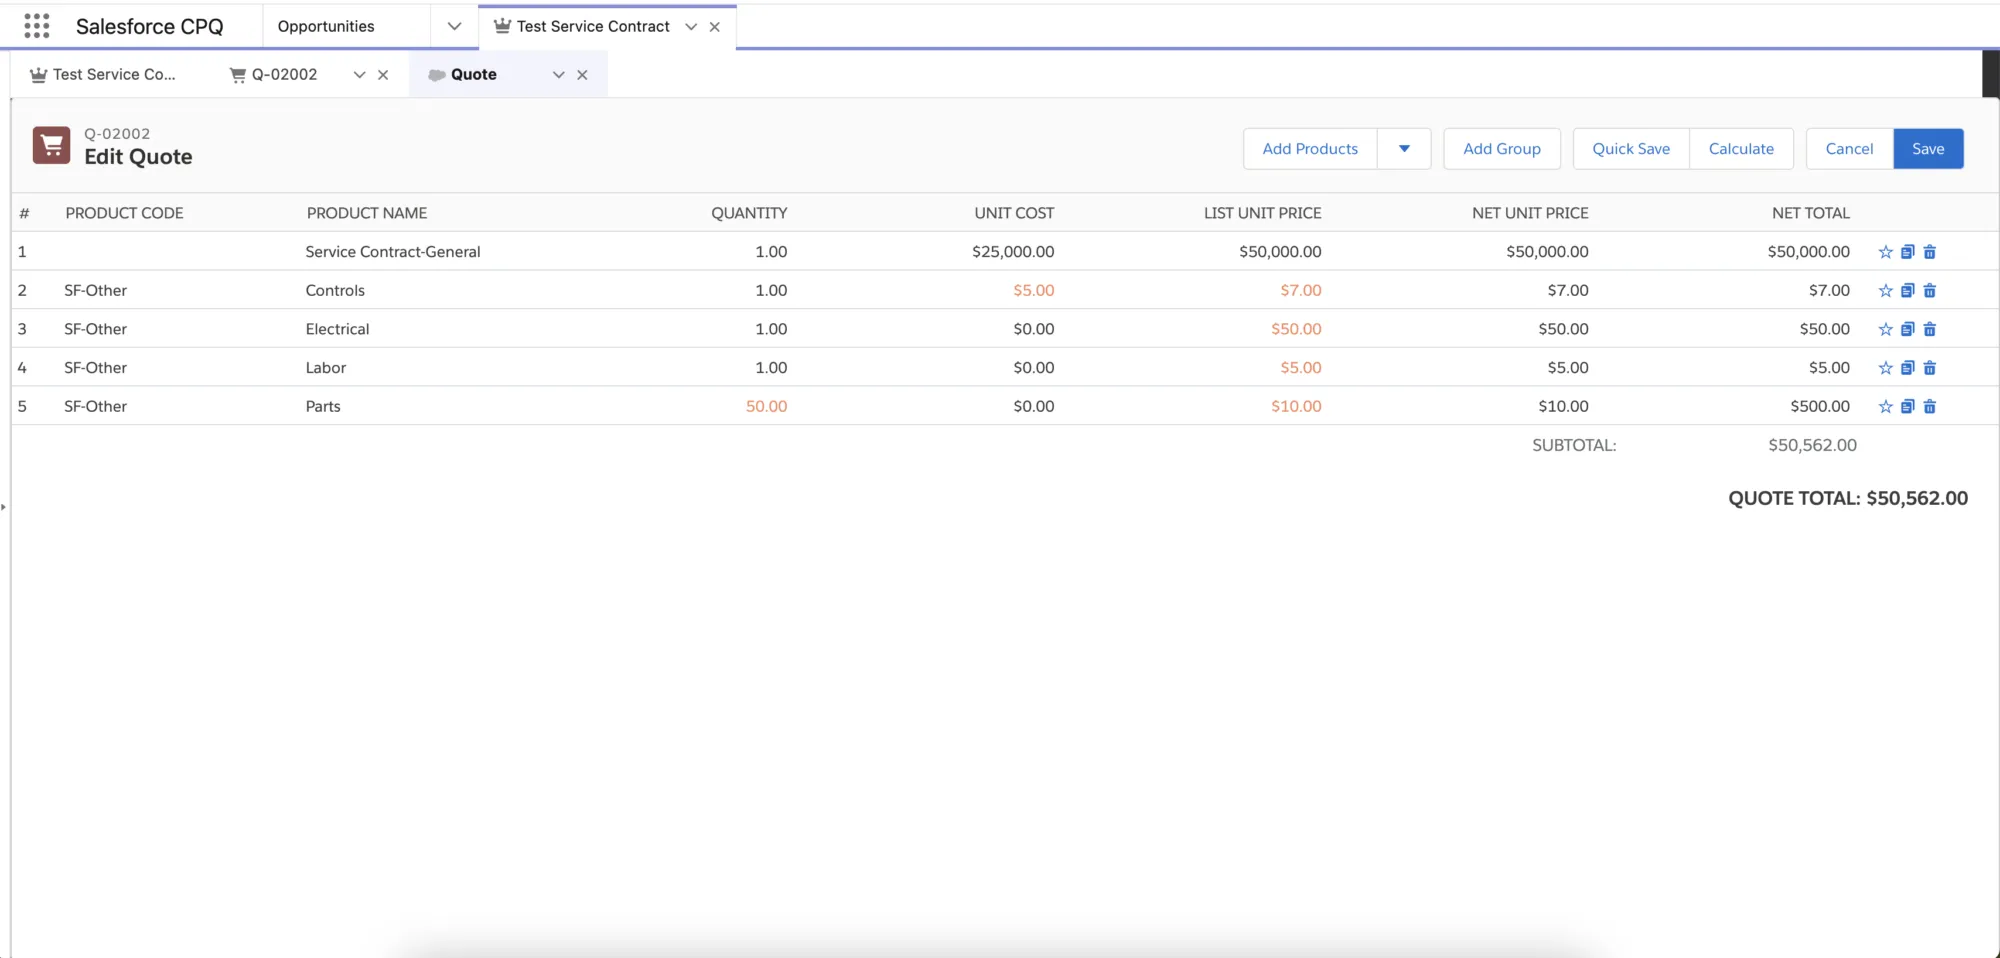Click the PRODUCT CODE column header

tap(125, 213)
